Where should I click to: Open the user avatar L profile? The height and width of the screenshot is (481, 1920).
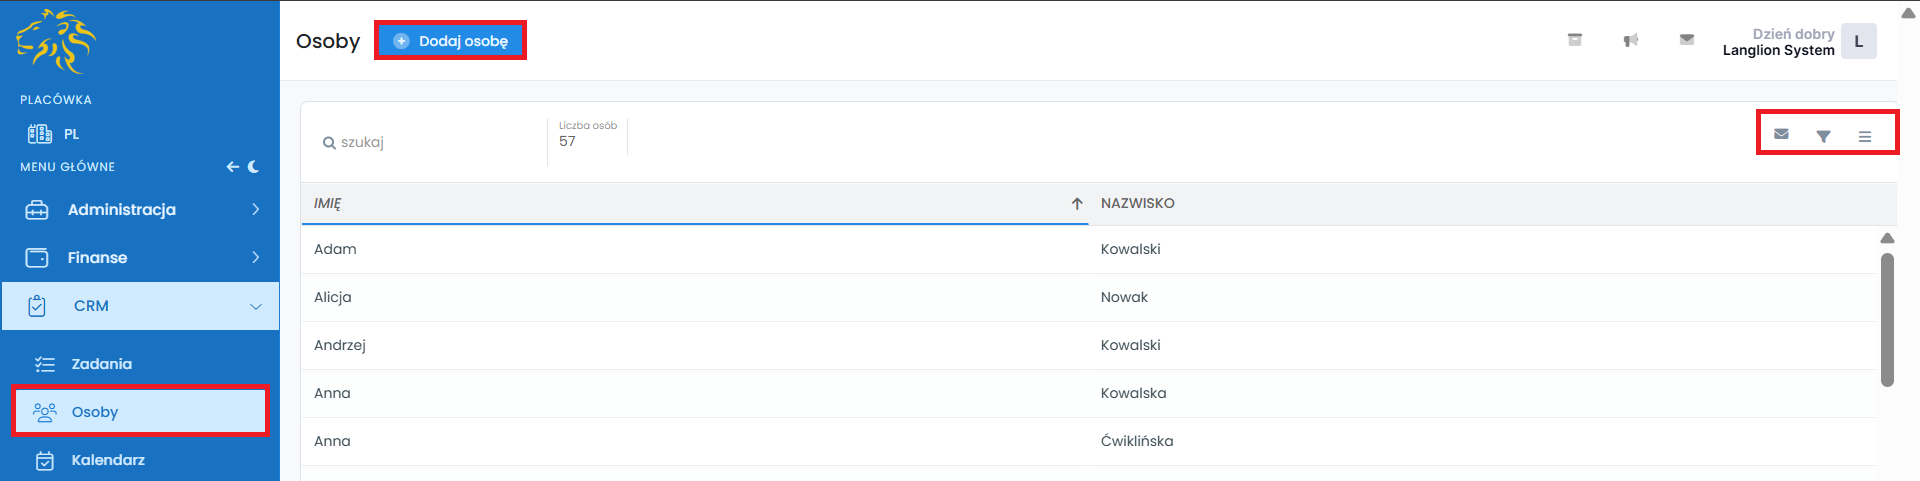click(x=1858, y=42)
